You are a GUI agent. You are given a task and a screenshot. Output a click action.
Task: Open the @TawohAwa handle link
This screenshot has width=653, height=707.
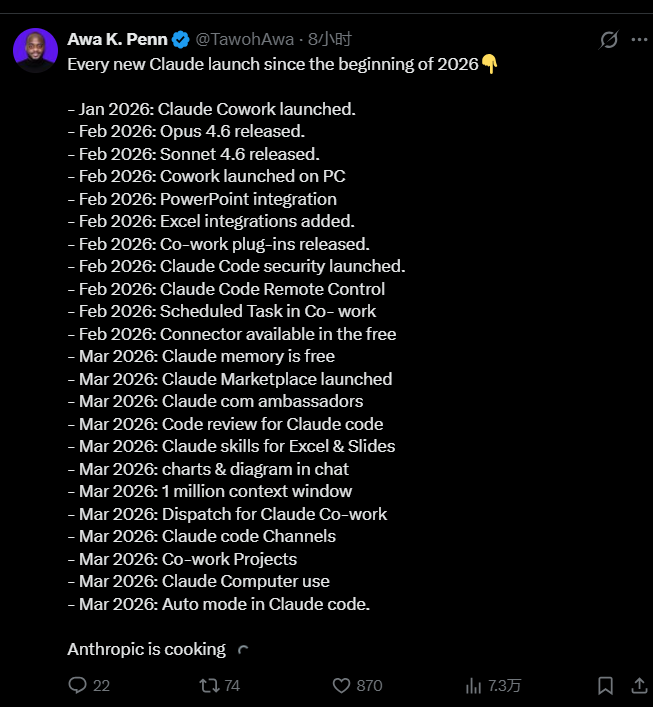[x=245, y=39]
